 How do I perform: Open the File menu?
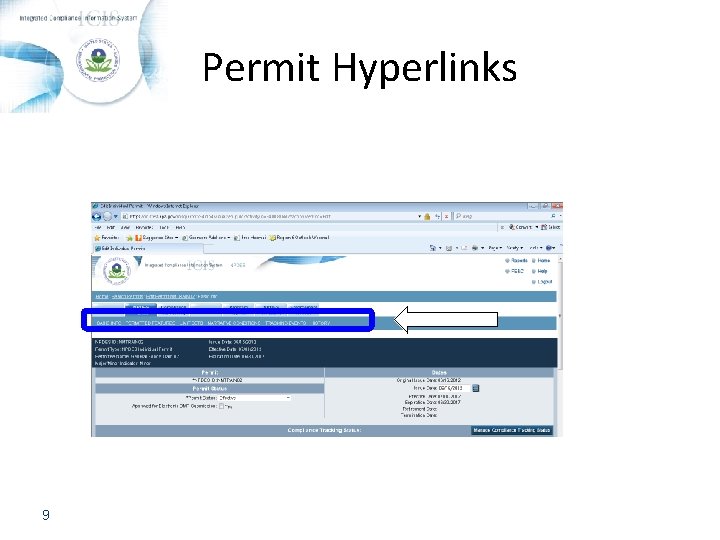click(x=97, y=227)
